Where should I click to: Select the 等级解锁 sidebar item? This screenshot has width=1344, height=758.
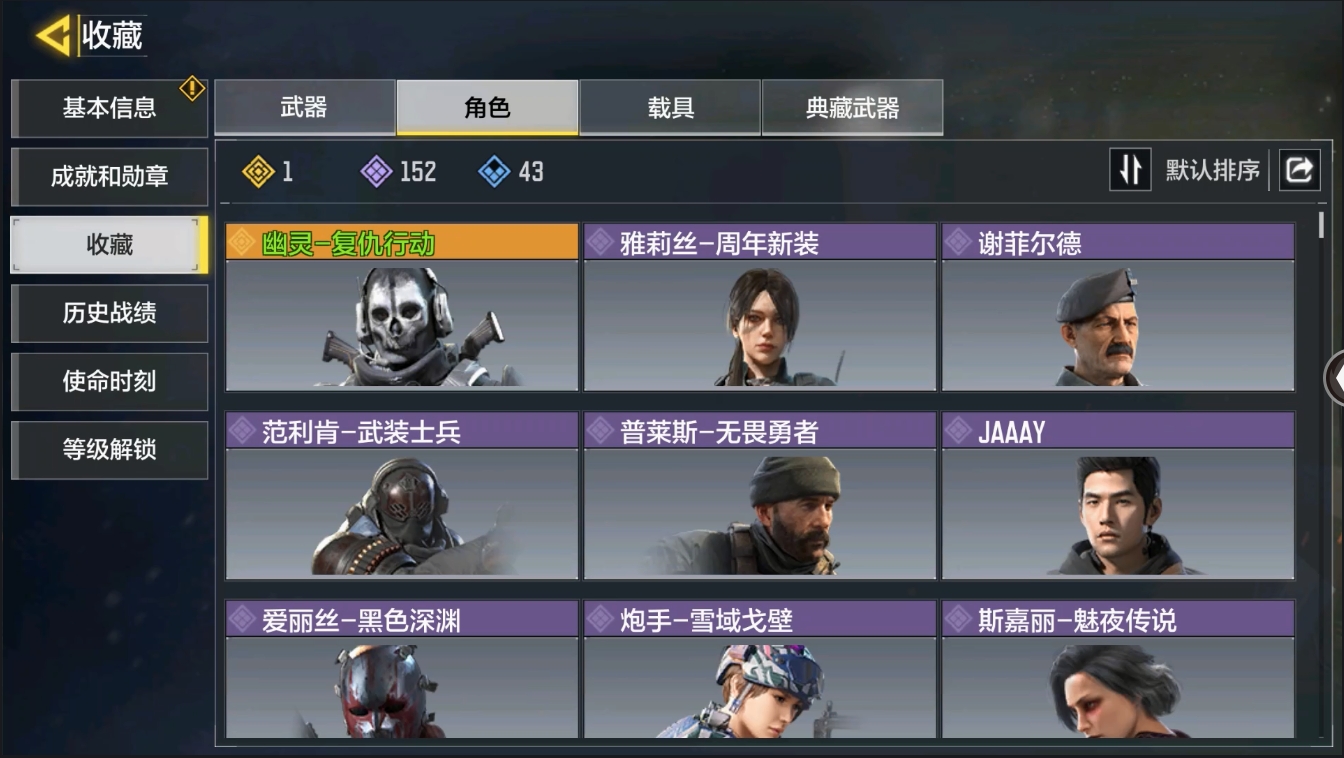pos(109,449)
